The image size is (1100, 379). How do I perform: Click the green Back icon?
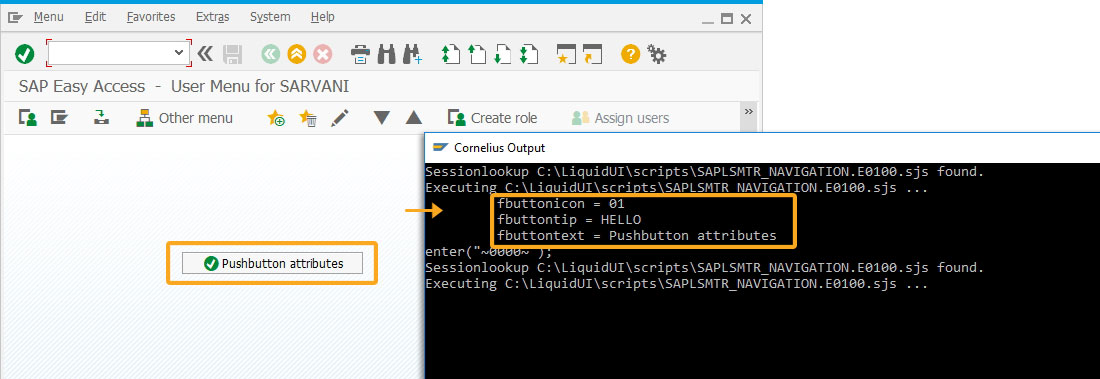pyautogui.click(x=270, y=53)
